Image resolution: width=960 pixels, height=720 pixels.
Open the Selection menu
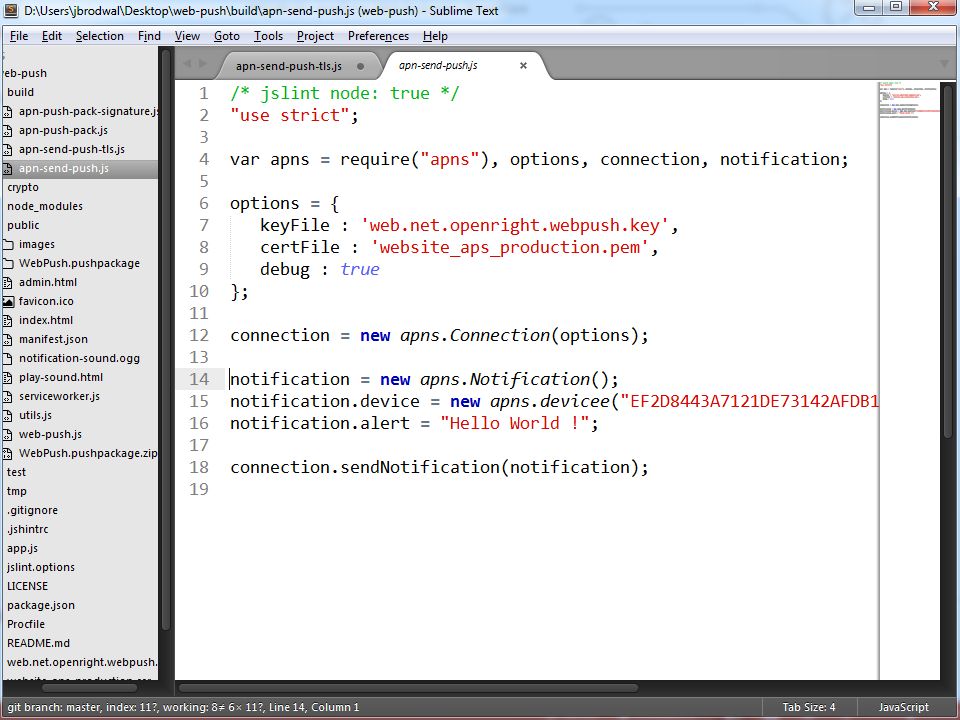pos(100,36)
